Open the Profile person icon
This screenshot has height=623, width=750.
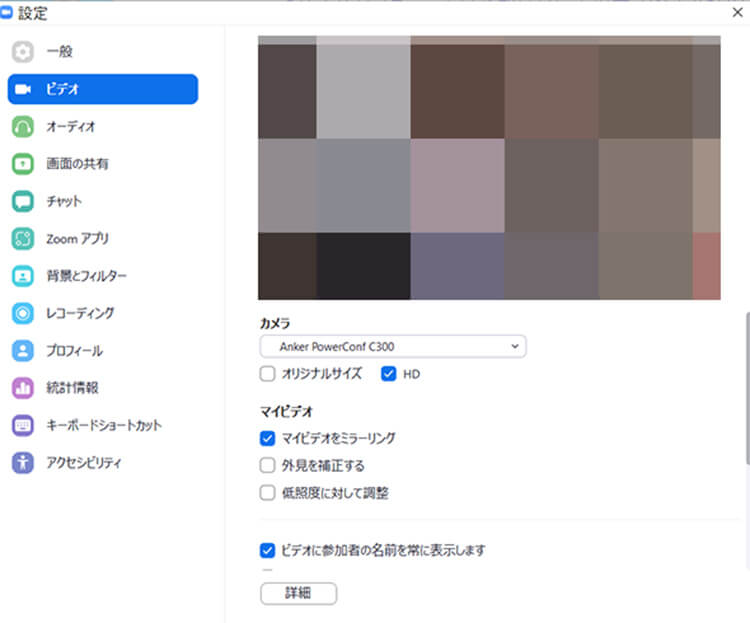[x=23, y=351]
